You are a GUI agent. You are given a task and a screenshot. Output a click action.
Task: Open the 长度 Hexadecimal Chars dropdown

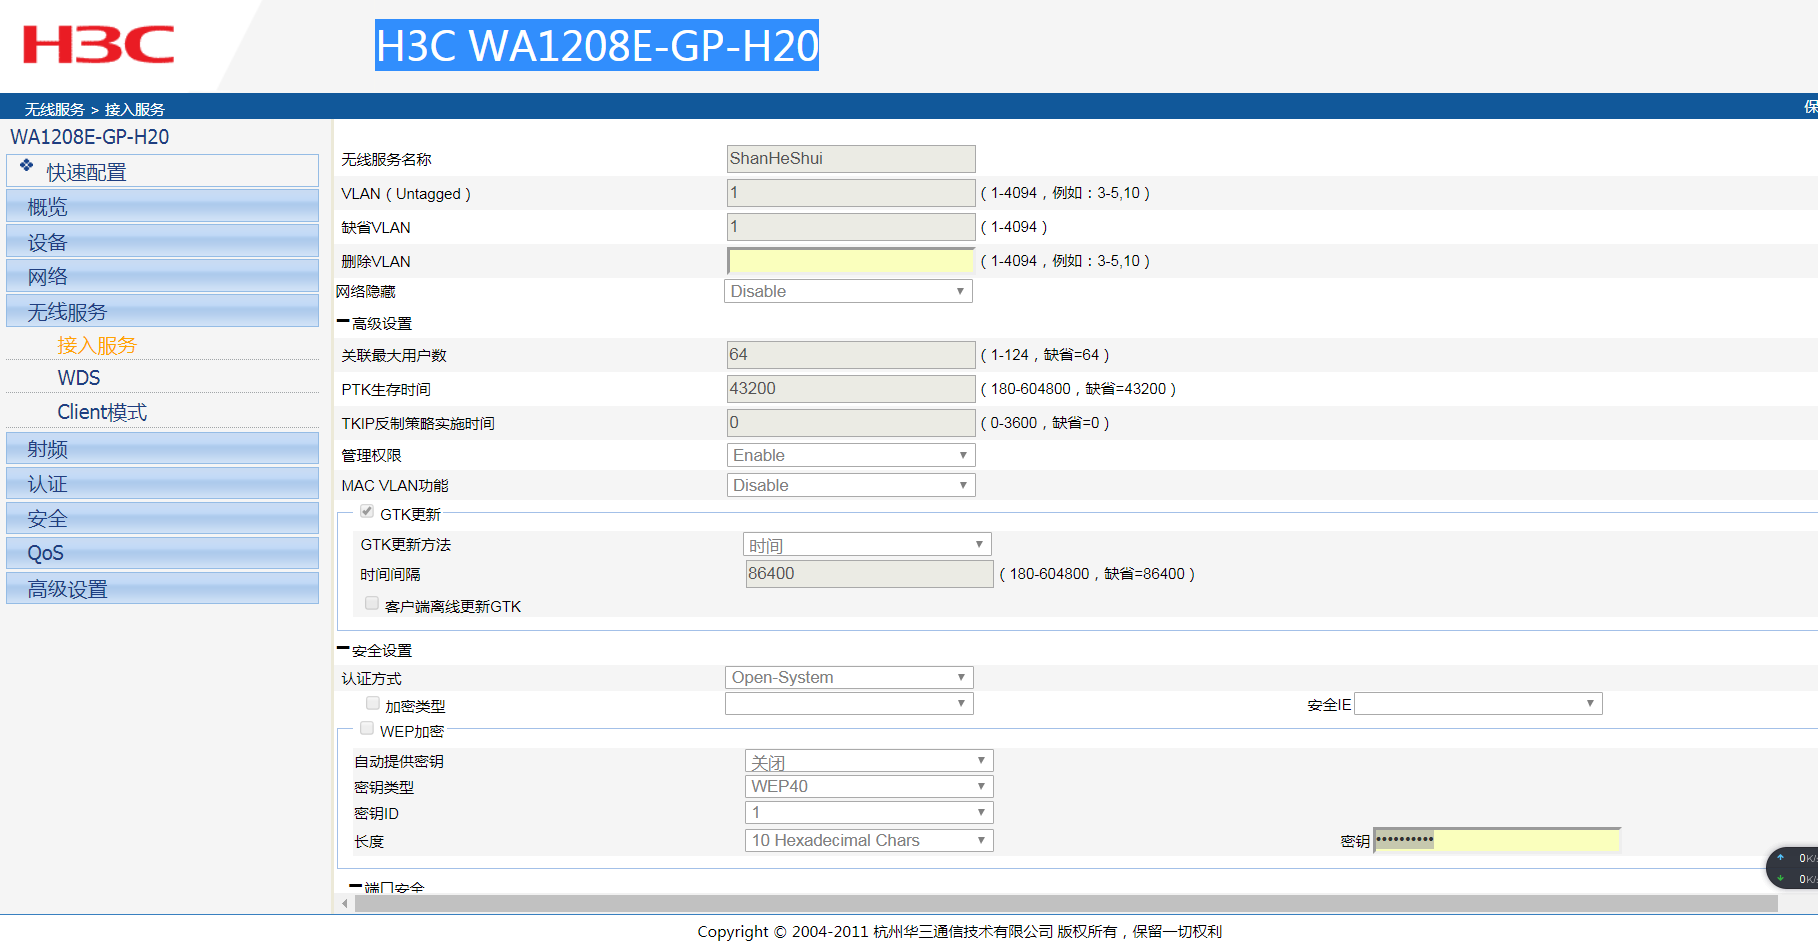coord(869,840)
